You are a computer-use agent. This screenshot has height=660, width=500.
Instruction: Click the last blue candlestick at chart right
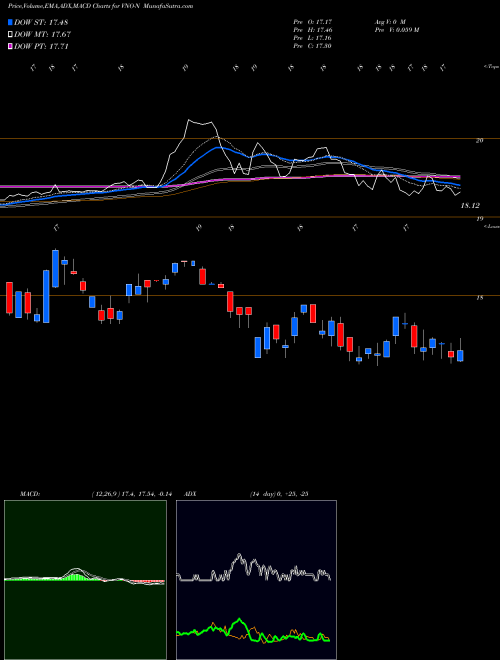click(460, 356)
